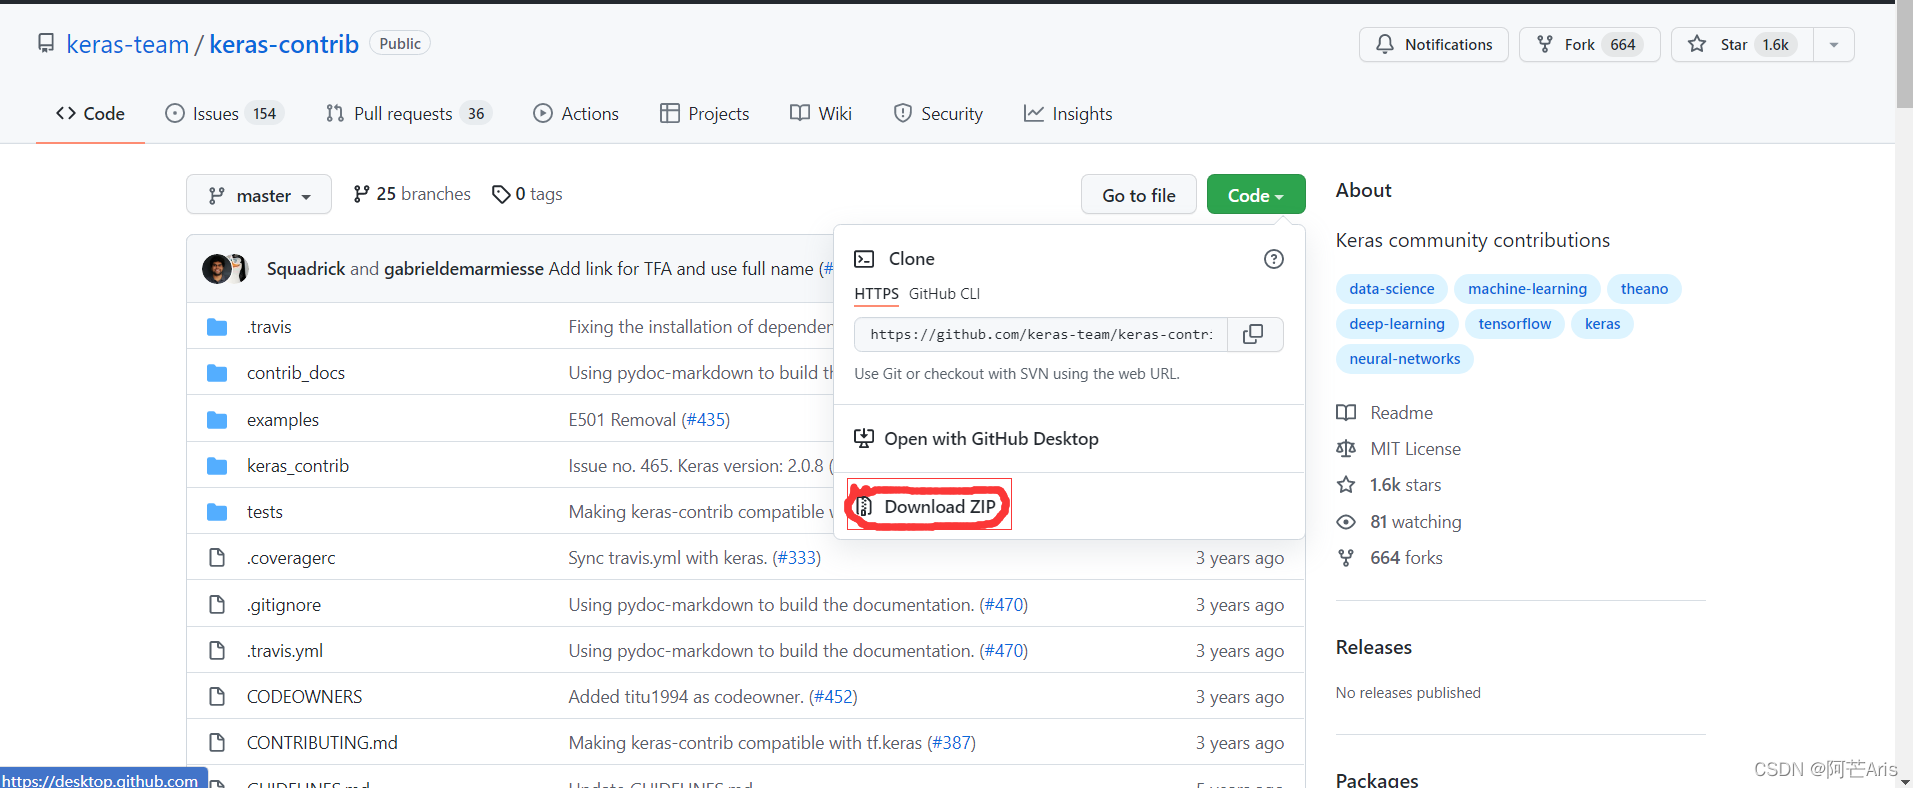Open the Readme link in About

tap(1385, 413)
